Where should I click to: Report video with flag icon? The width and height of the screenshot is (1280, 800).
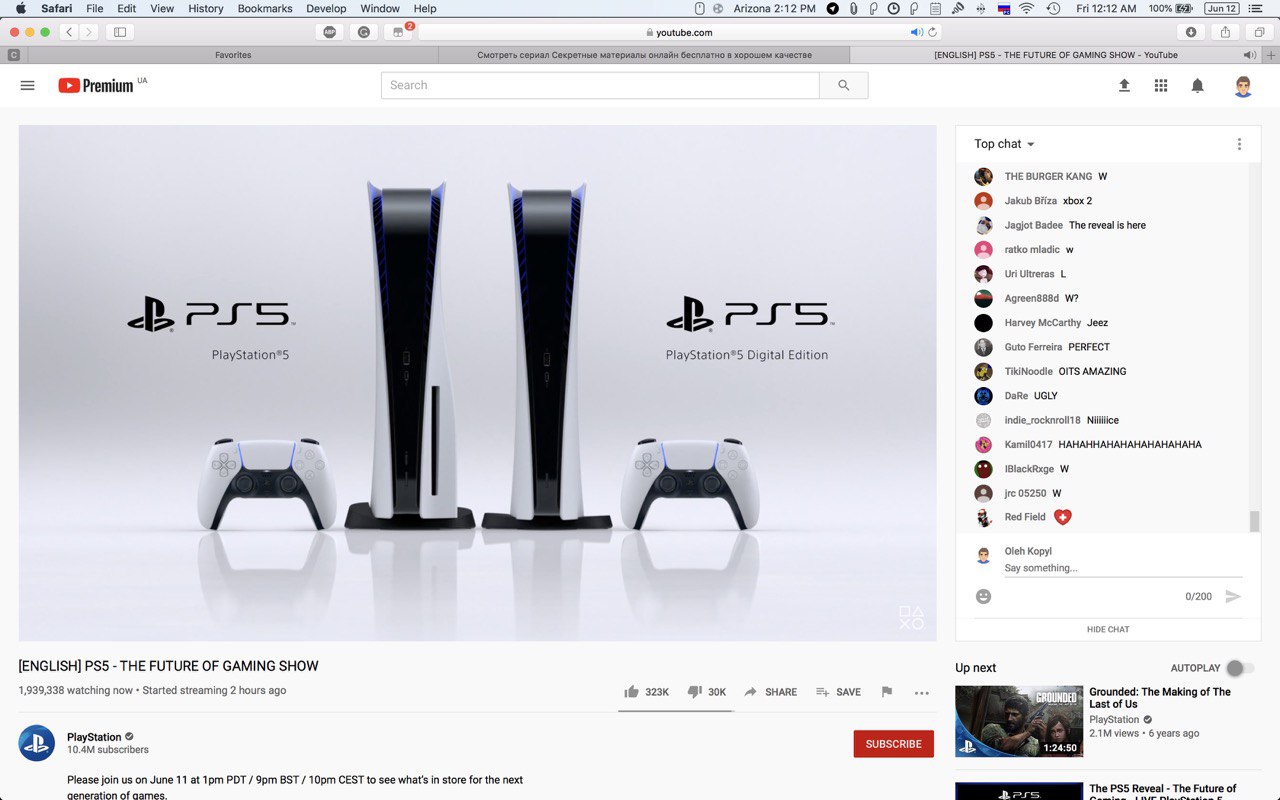coord(886,692)
